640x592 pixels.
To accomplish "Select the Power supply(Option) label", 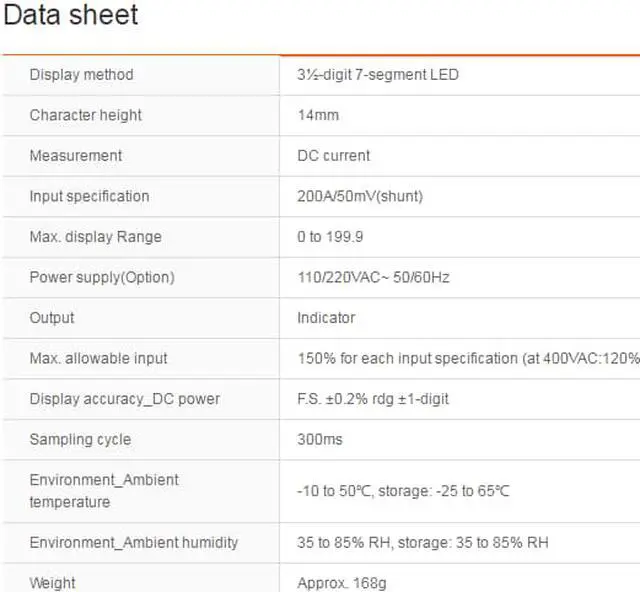I will pos(101,277).
